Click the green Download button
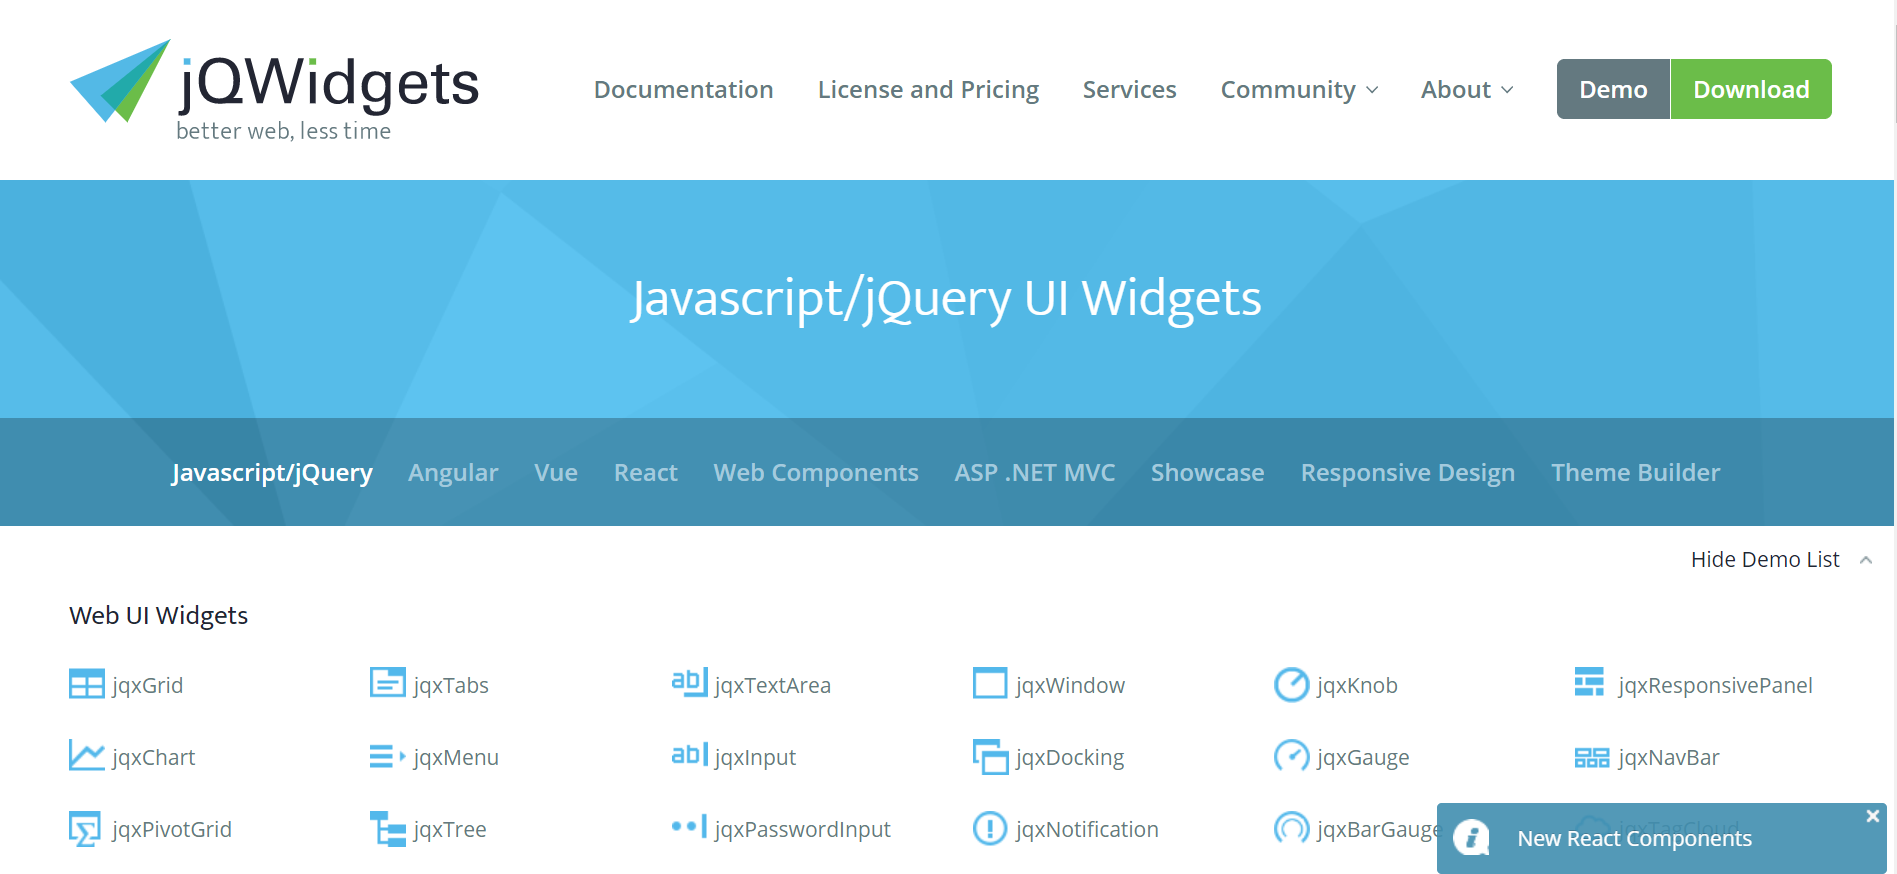The image size is (1897, 874). pyautogui.click(x=1751, y=89)
